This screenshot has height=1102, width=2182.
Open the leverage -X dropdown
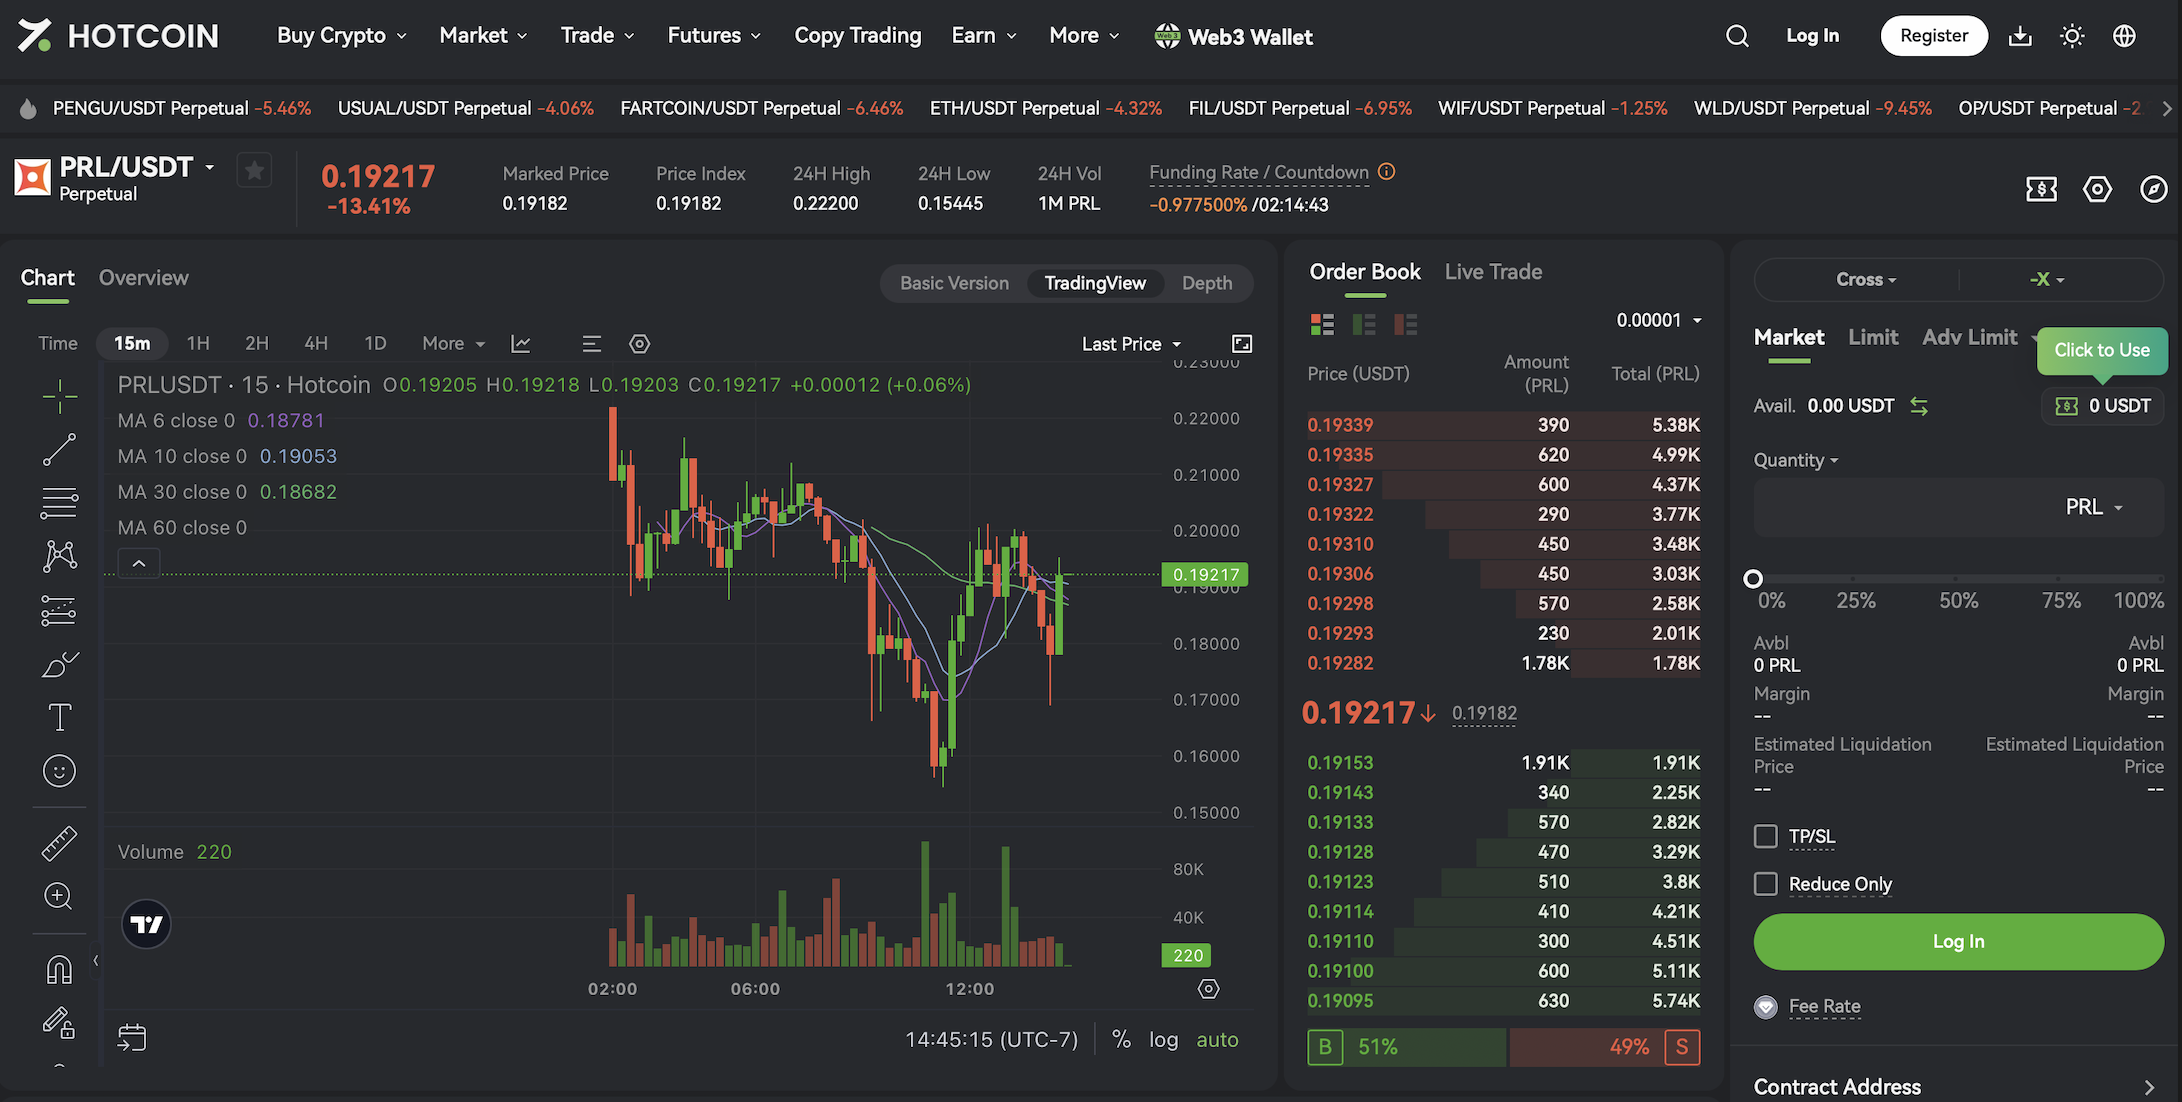click(x=2047, y=280)
